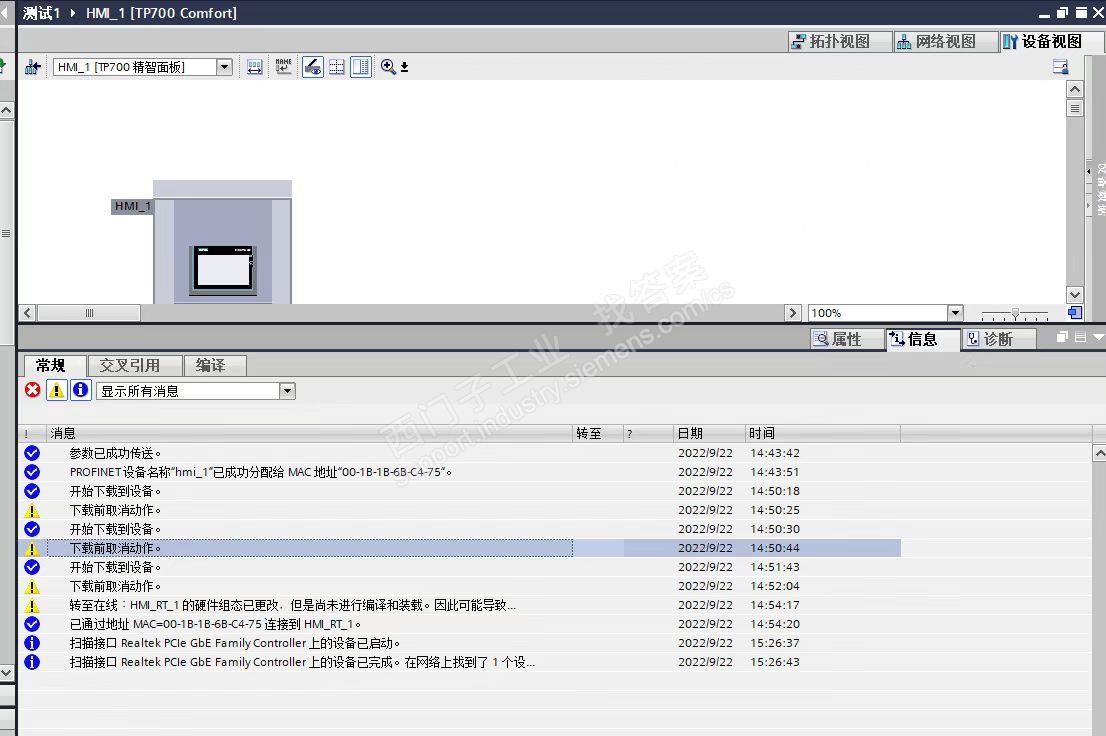Select the TP700 HMI panel image
This screenshot has width=1106, height=736.
coord(224,270)
